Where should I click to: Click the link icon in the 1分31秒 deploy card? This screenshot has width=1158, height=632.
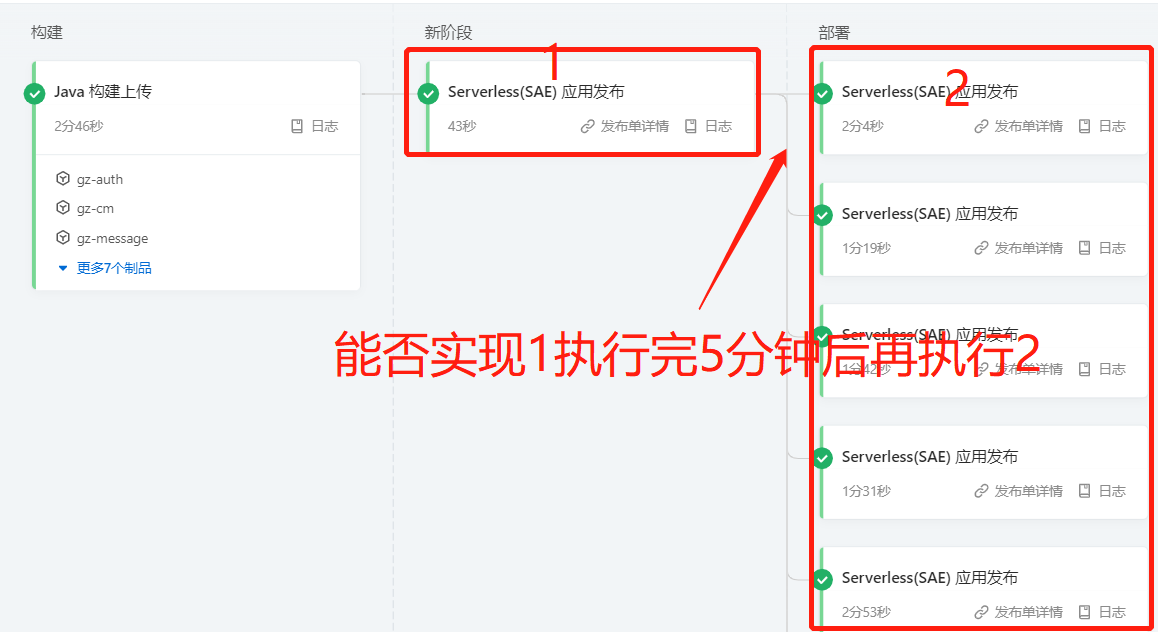coord(981,491)
